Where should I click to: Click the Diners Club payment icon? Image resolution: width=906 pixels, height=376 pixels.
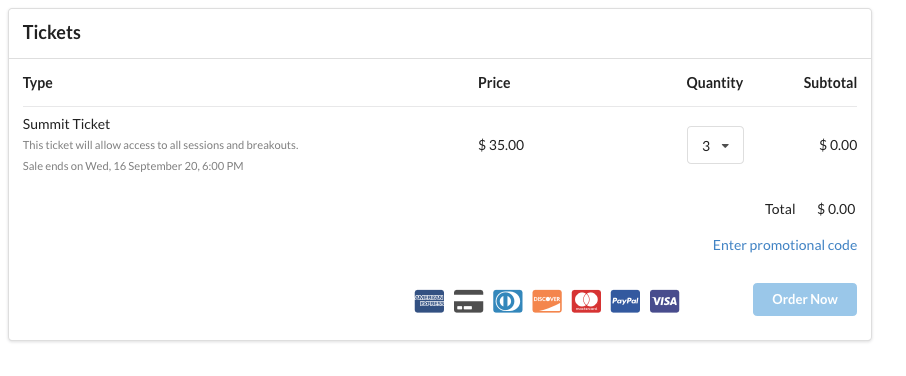coord(508,301)
